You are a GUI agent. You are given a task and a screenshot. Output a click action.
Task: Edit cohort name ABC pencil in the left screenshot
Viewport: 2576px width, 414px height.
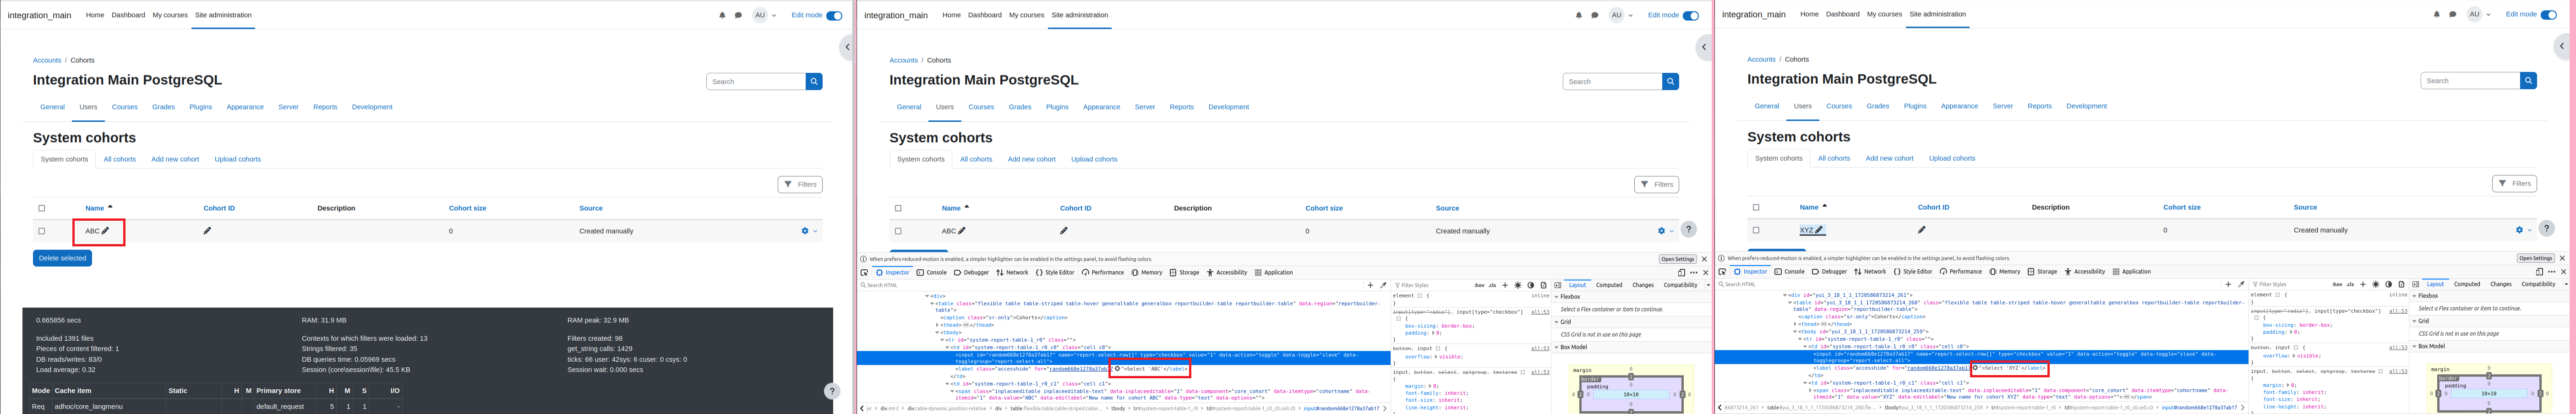tap(105, 231)
